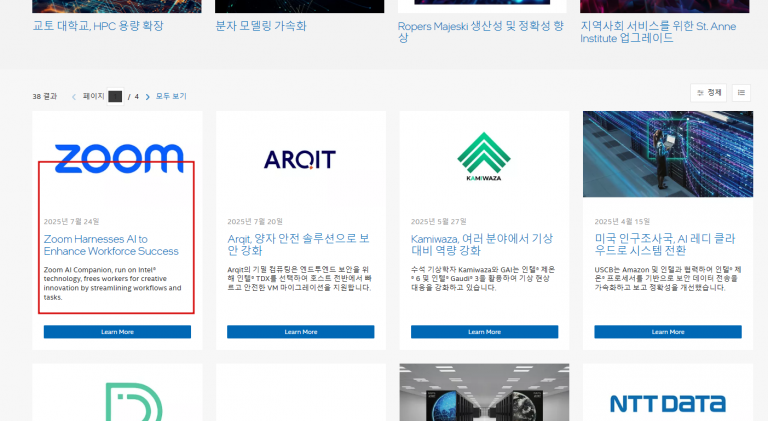768x421 pixels.
Task: Open the Zoom logo thumbnail
Action: (x=119, y=159)
